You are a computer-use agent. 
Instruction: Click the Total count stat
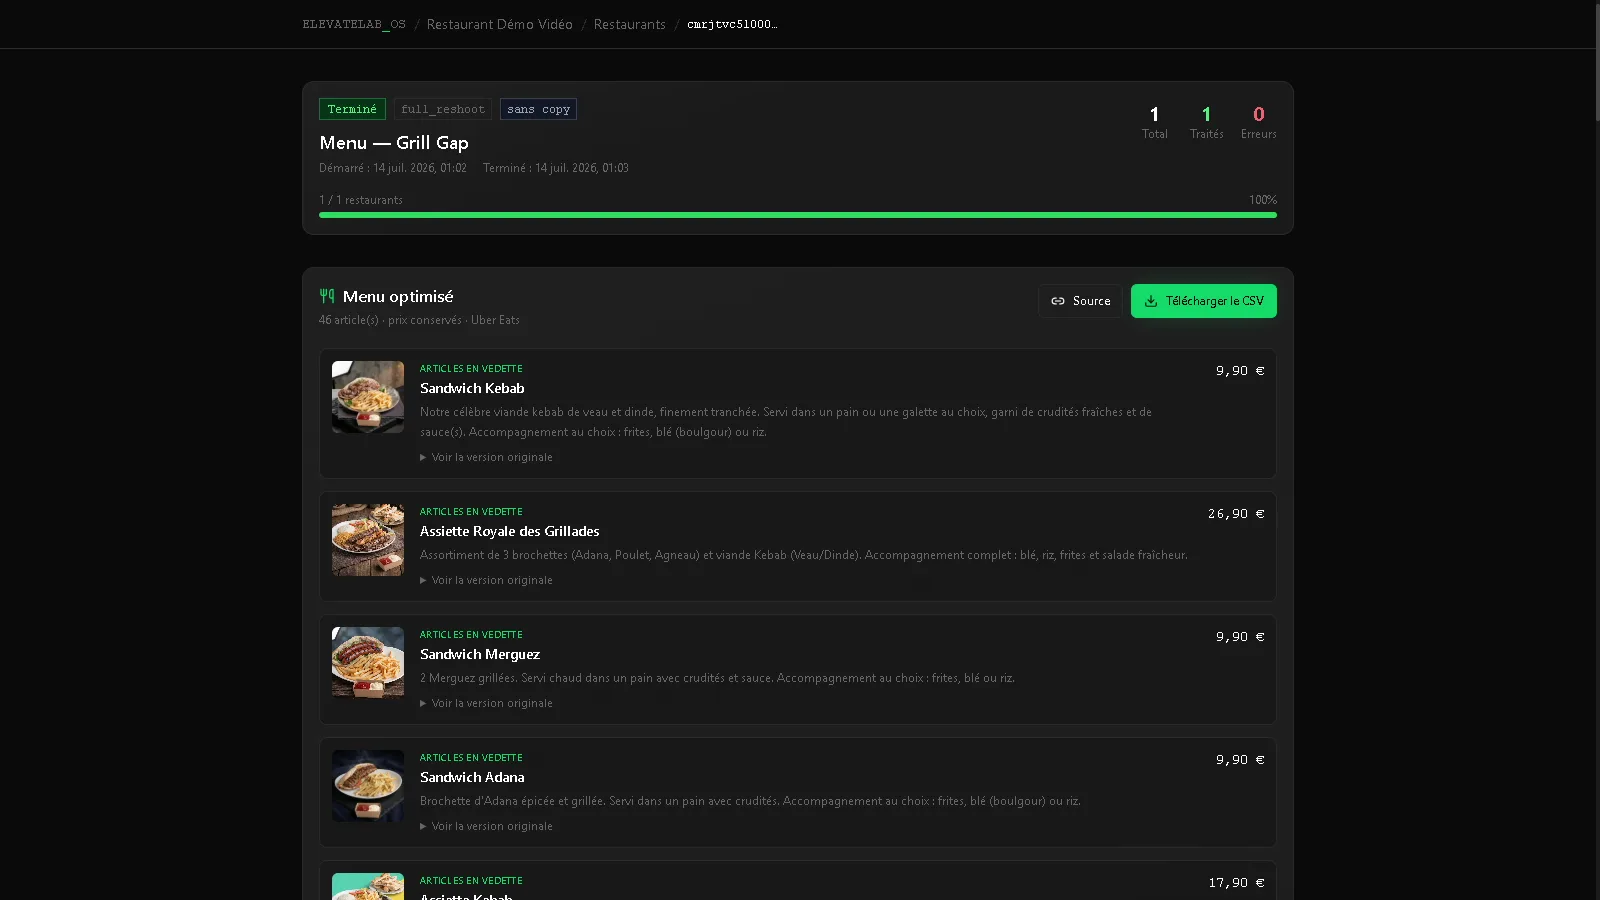click(1155, 122)
